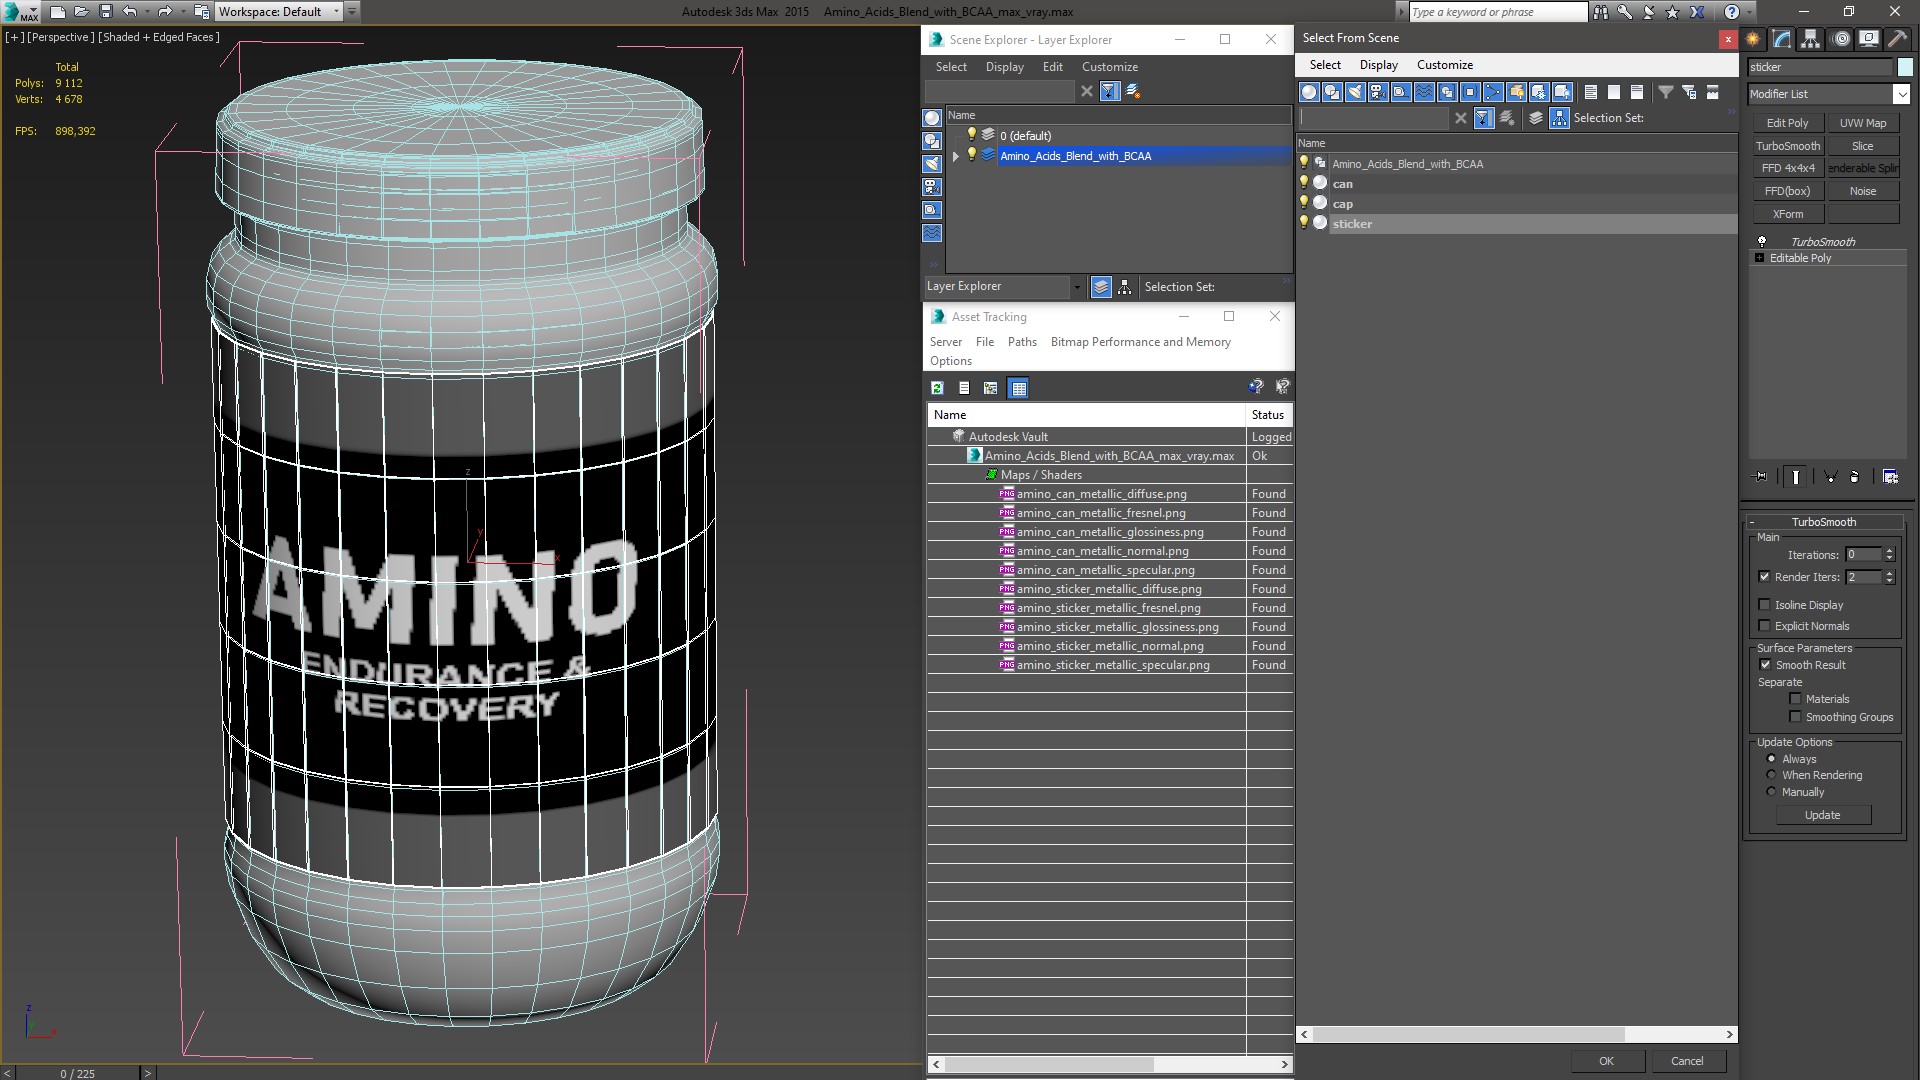This screenshot has width=1920, height=1080.
Task: Click Update button in TurboSmooth panel
Action: click(x=1822, y=815)
